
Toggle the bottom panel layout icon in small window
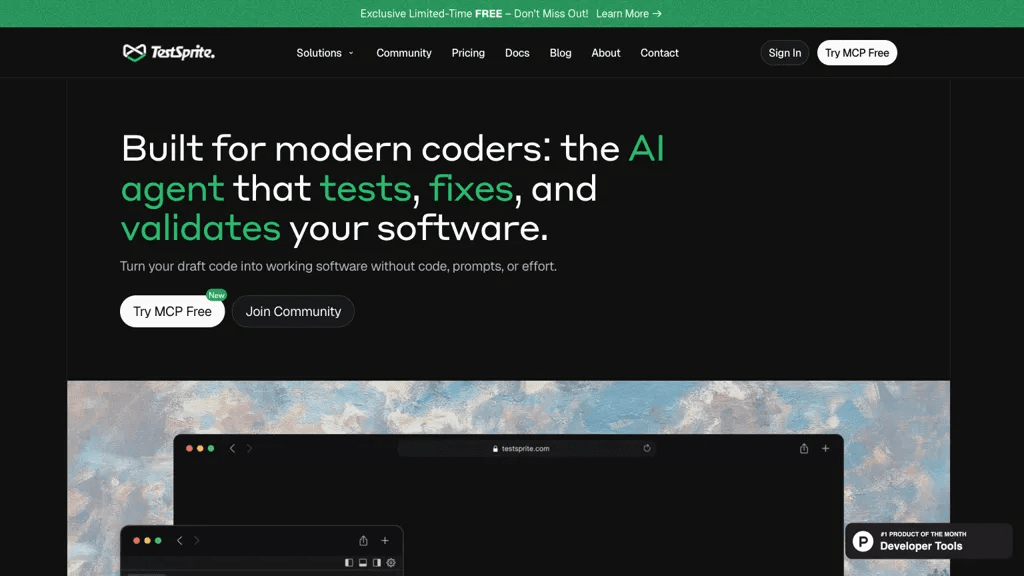(363, 562)
